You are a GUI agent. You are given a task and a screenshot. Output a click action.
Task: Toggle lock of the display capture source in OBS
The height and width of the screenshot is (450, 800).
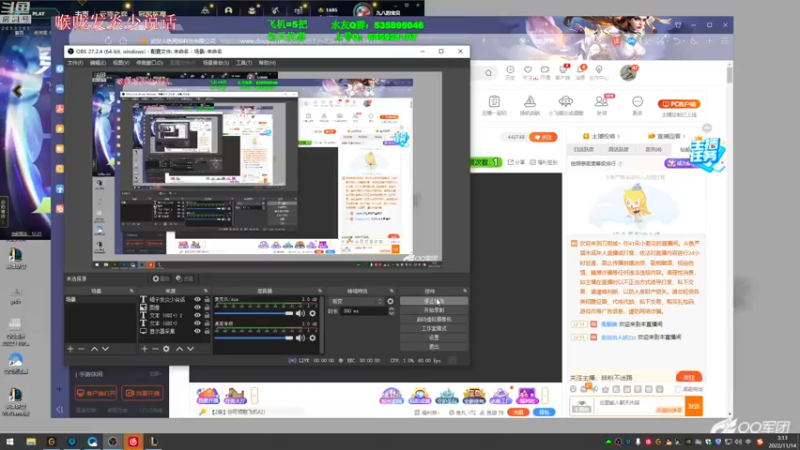(207, 331)
